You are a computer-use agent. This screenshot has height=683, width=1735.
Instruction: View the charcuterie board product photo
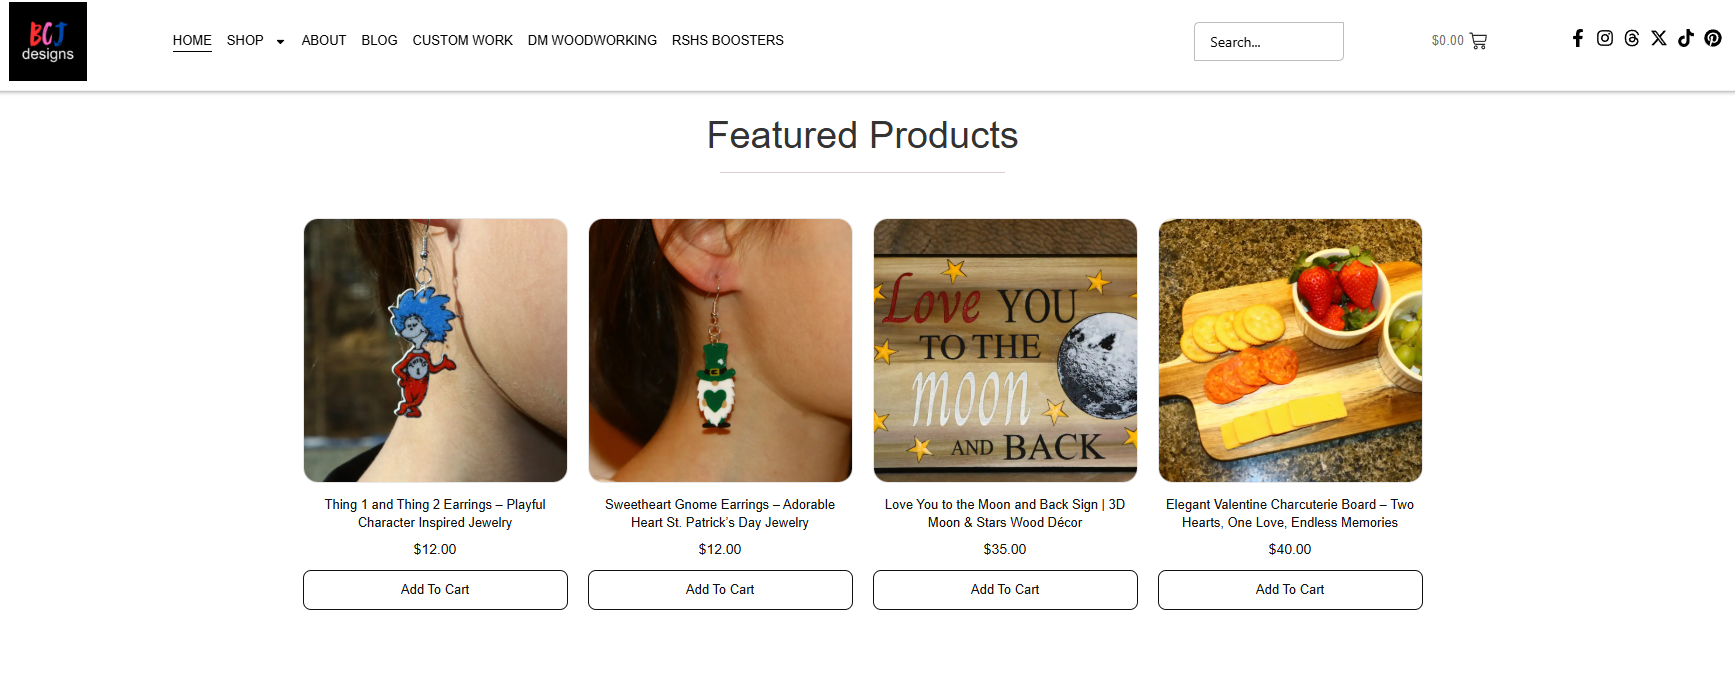[x=1290, y=350]
